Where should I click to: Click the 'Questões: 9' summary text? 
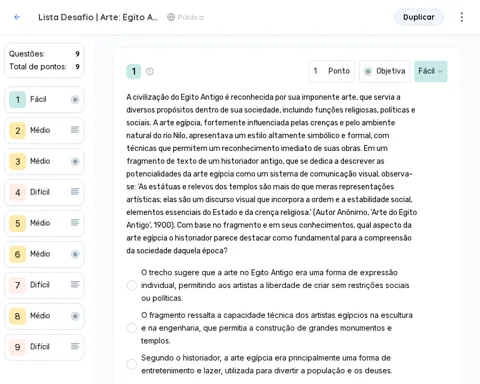[44, 54]
